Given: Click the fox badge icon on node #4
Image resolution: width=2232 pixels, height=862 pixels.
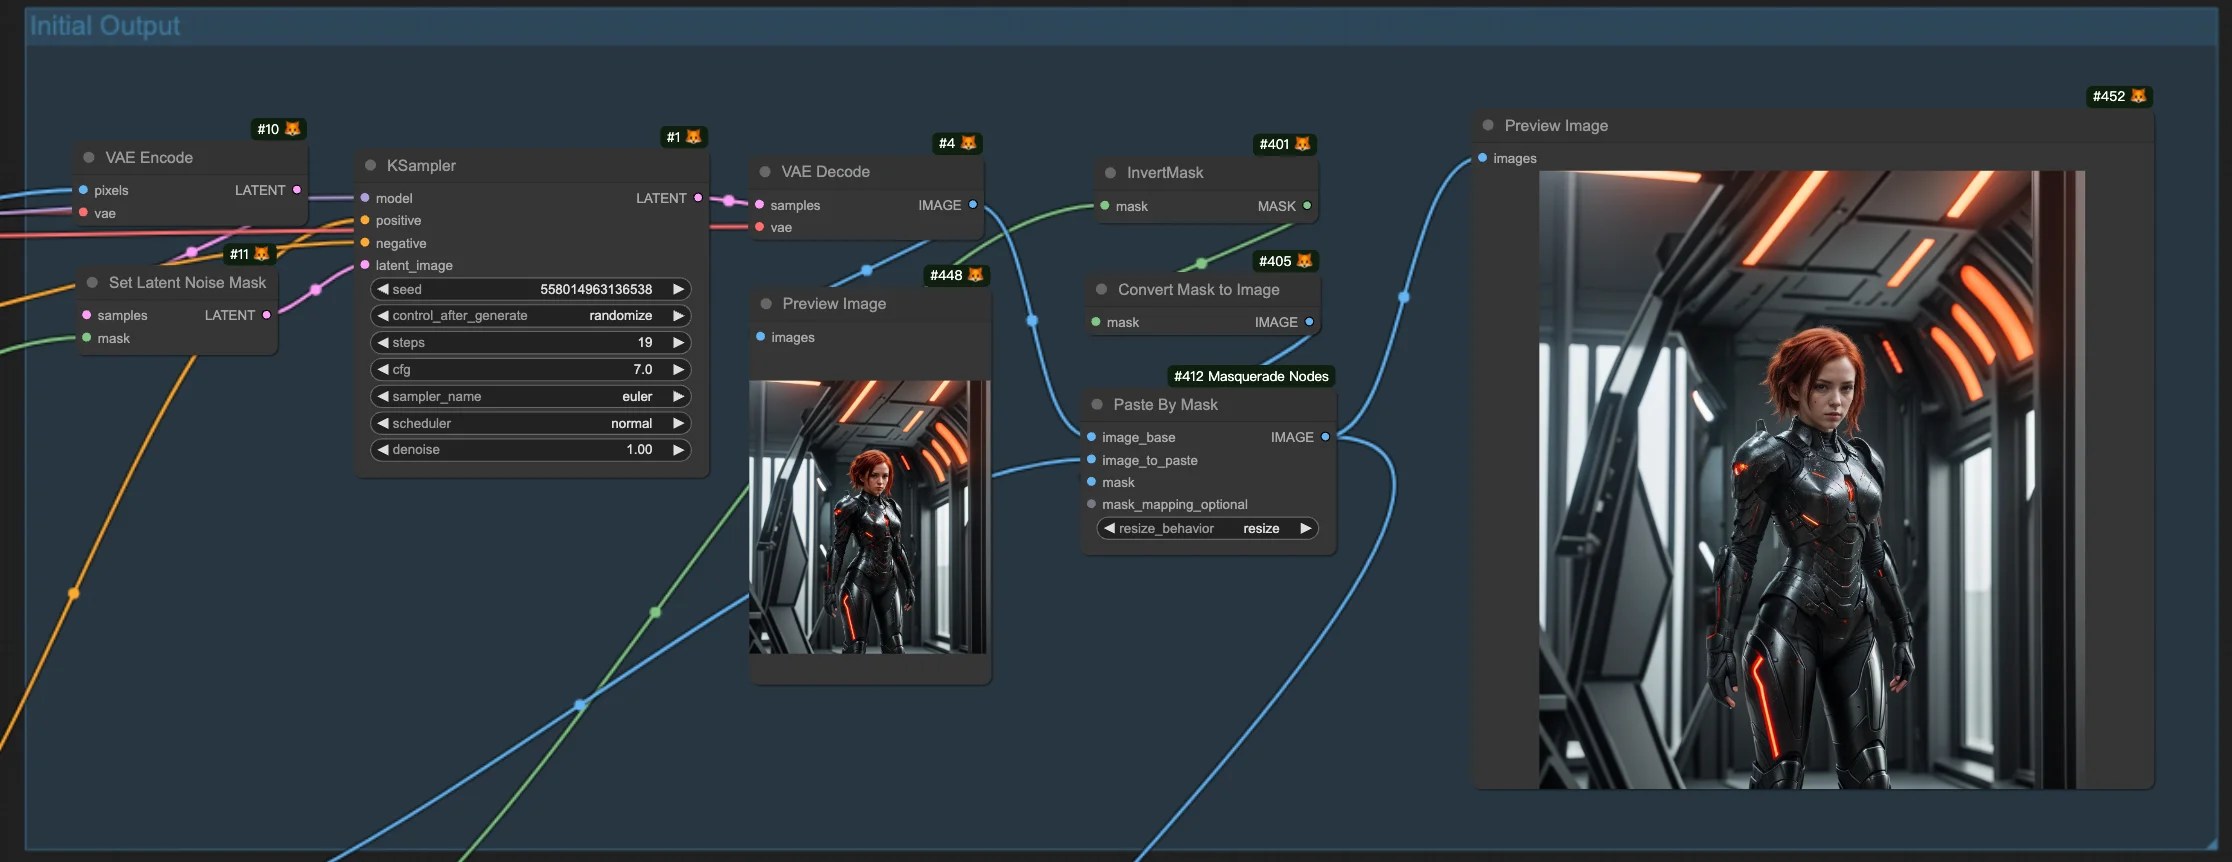Looking at the screenshot, I should pos(968,143).
